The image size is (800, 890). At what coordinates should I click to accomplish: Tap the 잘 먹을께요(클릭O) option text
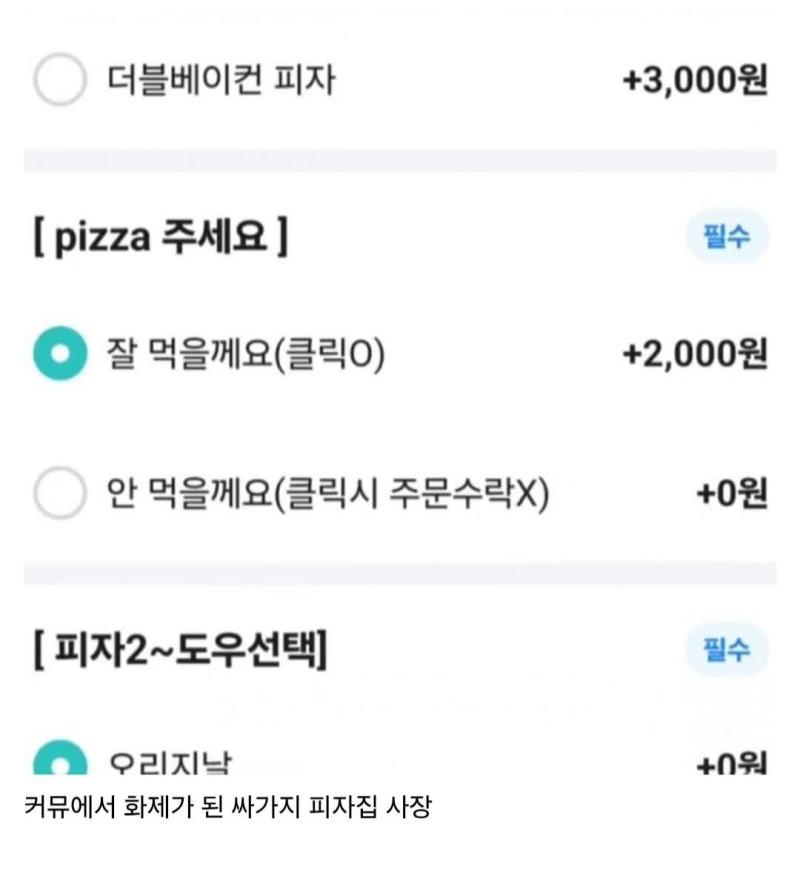tap(245, 353)
